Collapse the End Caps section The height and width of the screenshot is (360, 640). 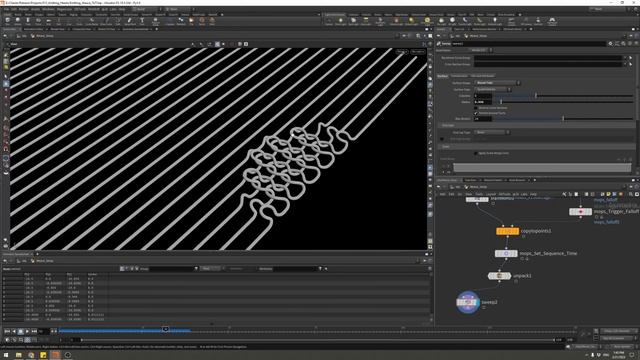(x=448, y=125)
